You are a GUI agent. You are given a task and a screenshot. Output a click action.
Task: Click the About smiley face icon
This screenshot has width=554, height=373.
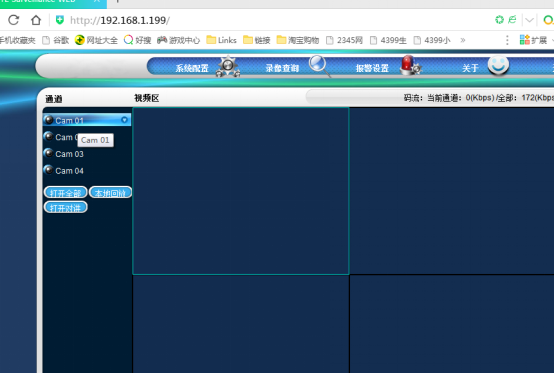pyautogui.click(x=498, y=65)
